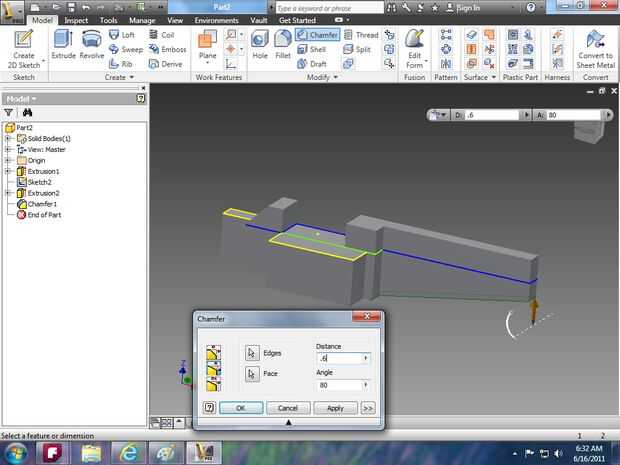Select the Distance and Angle chamfer mode

pos(214,369)
